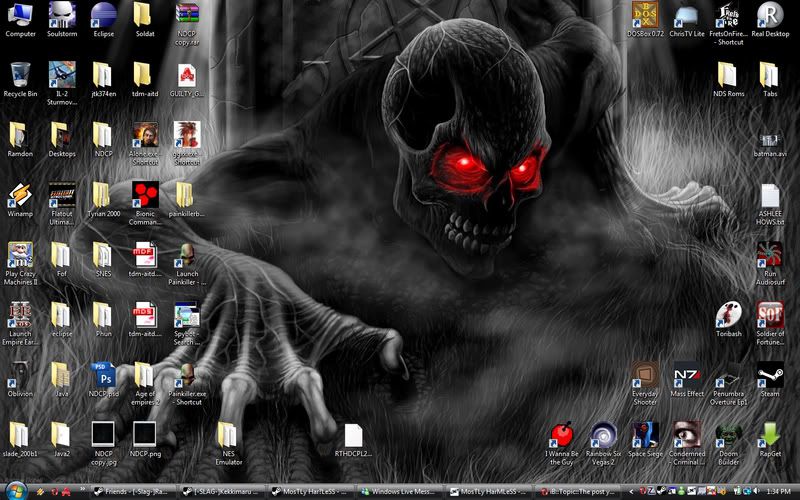Launch Mass Effect N7 shortcut
The height and width of the screenshot is (500, 800).
click(x=687, y=380)
